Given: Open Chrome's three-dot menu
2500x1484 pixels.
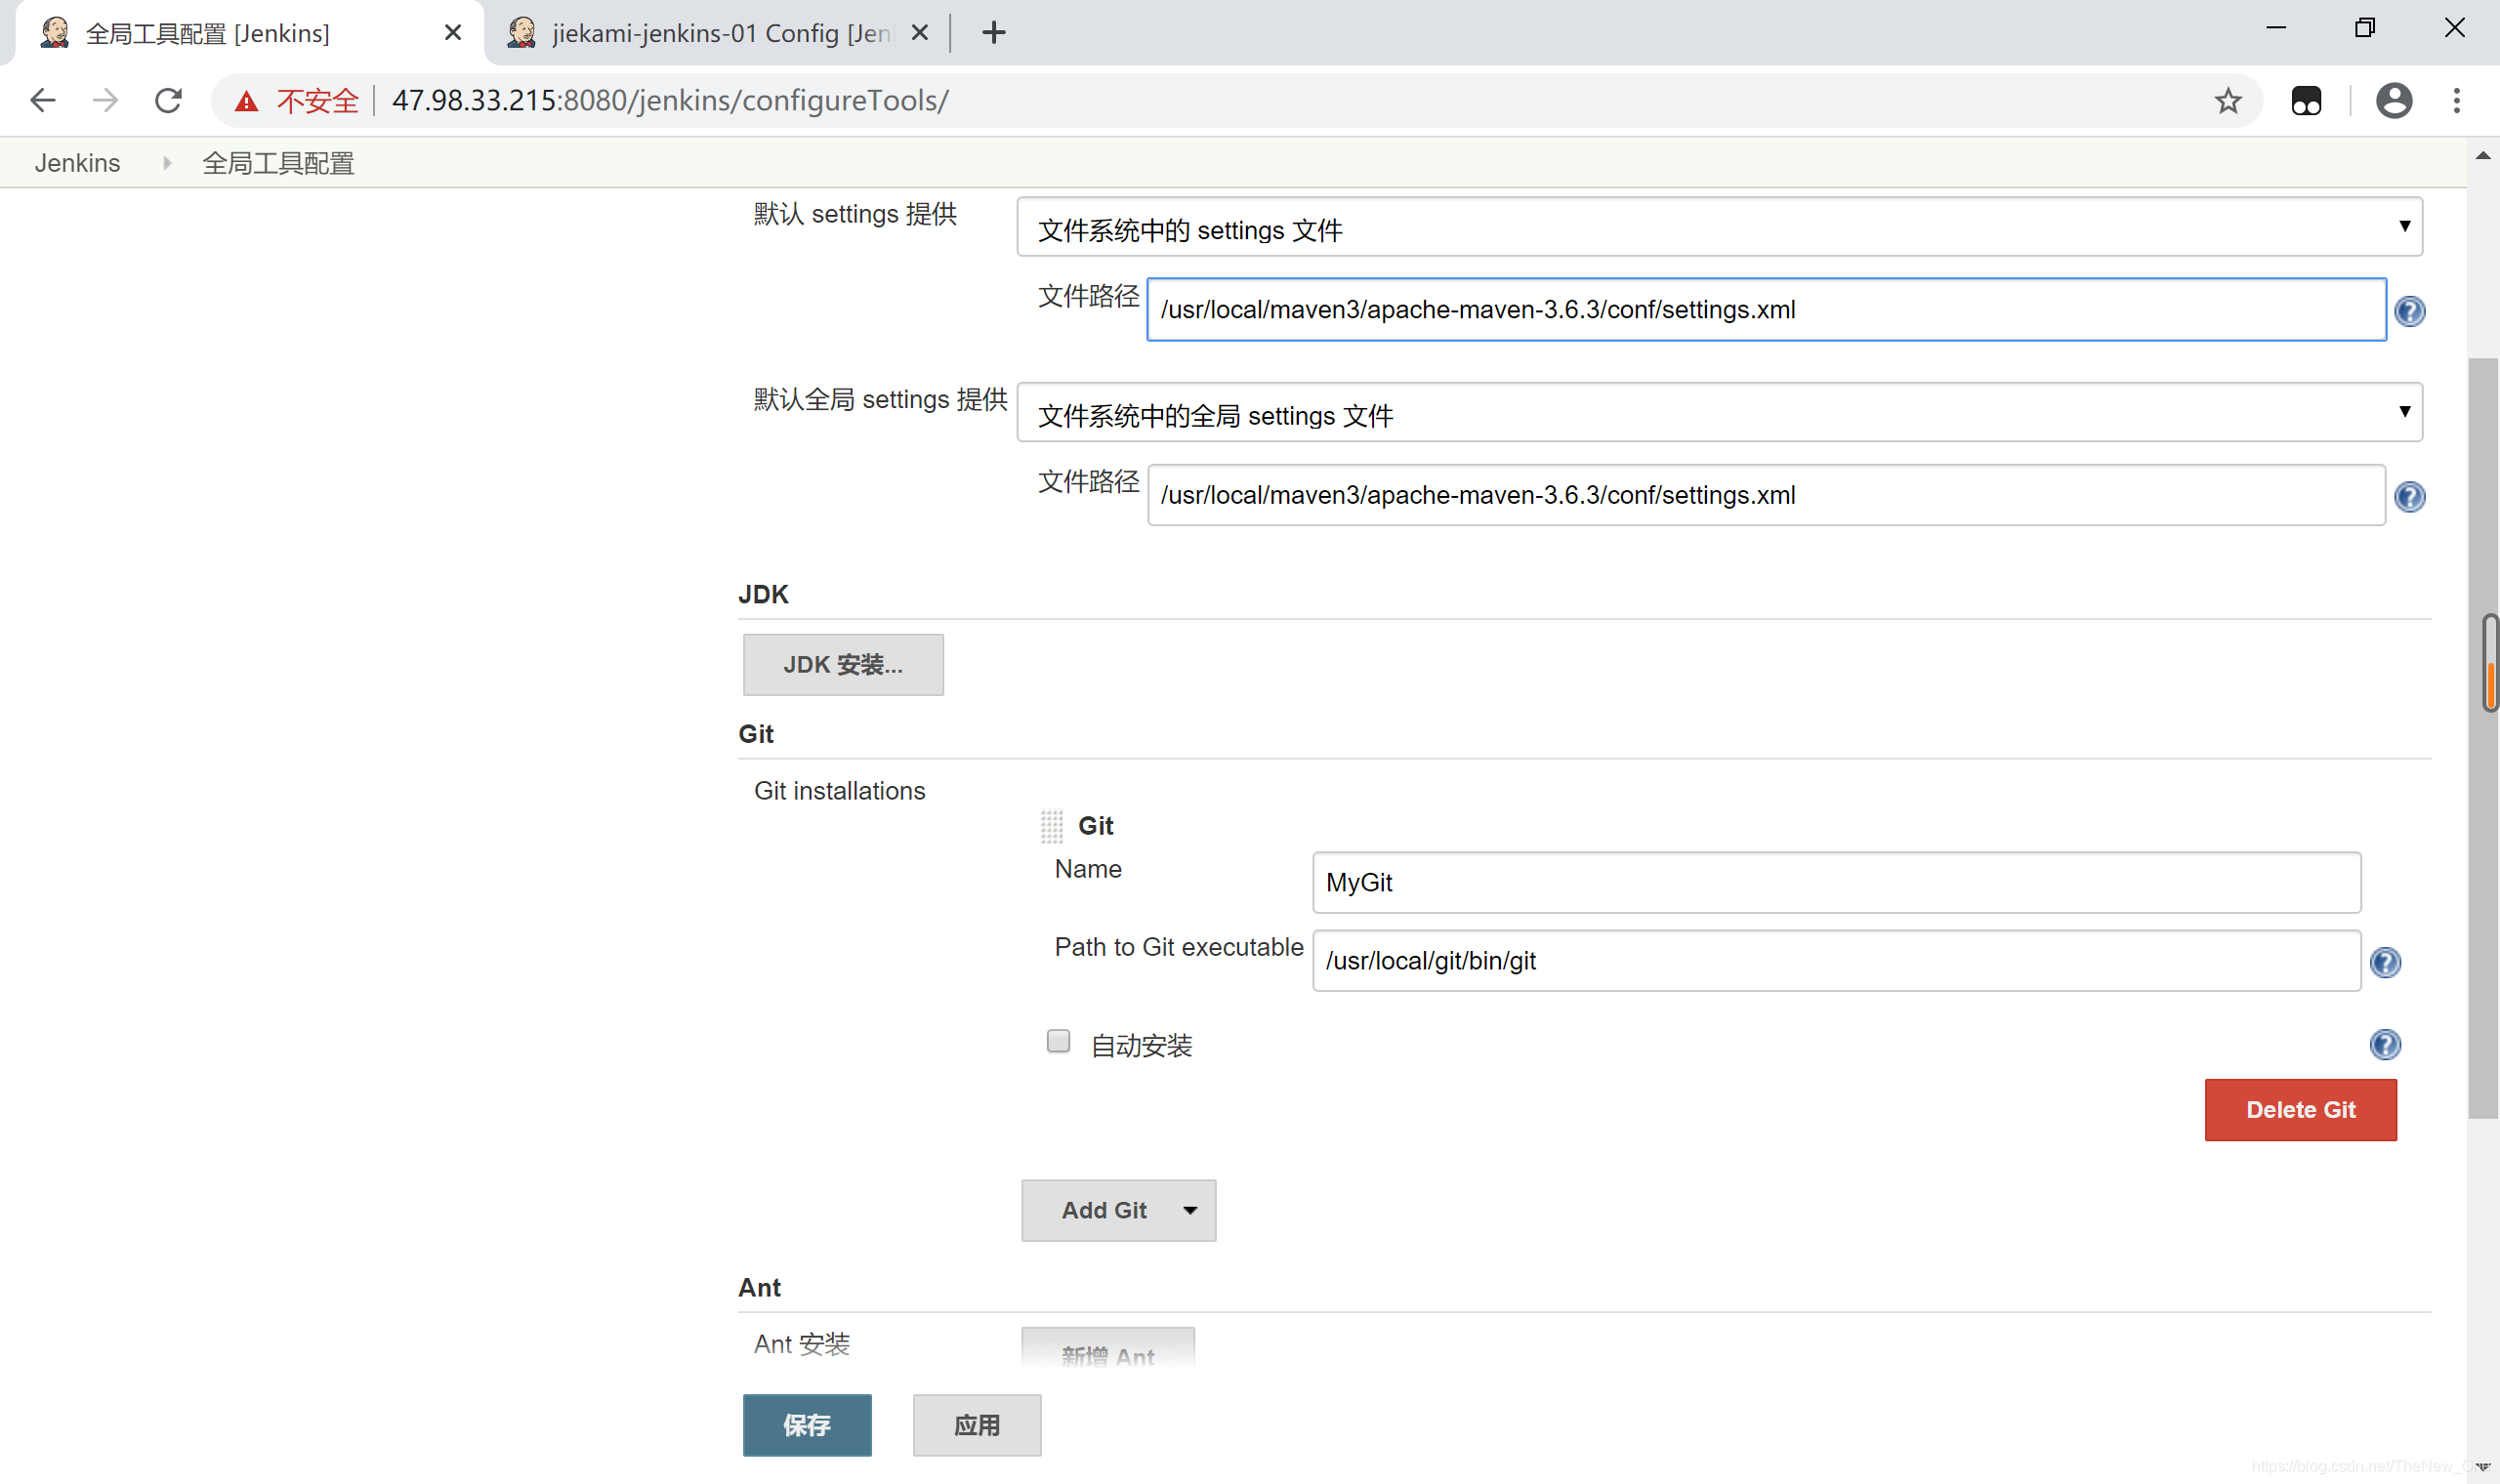Looking at the screenshot, I should point(2456,100).
